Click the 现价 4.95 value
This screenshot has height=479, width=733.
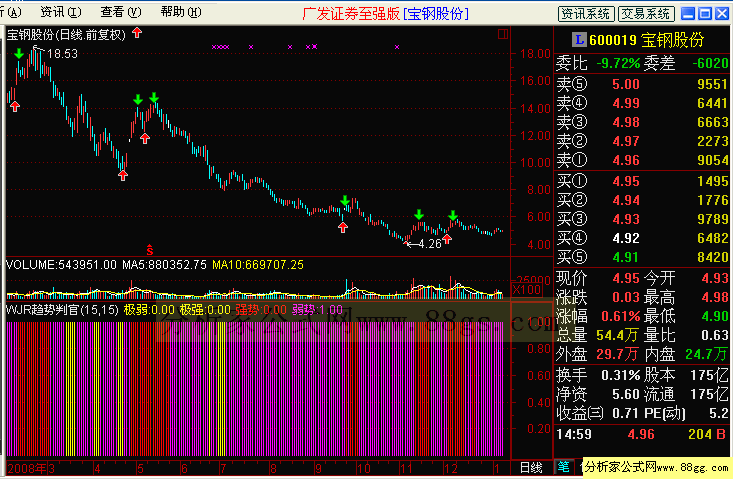click(626, 279)
